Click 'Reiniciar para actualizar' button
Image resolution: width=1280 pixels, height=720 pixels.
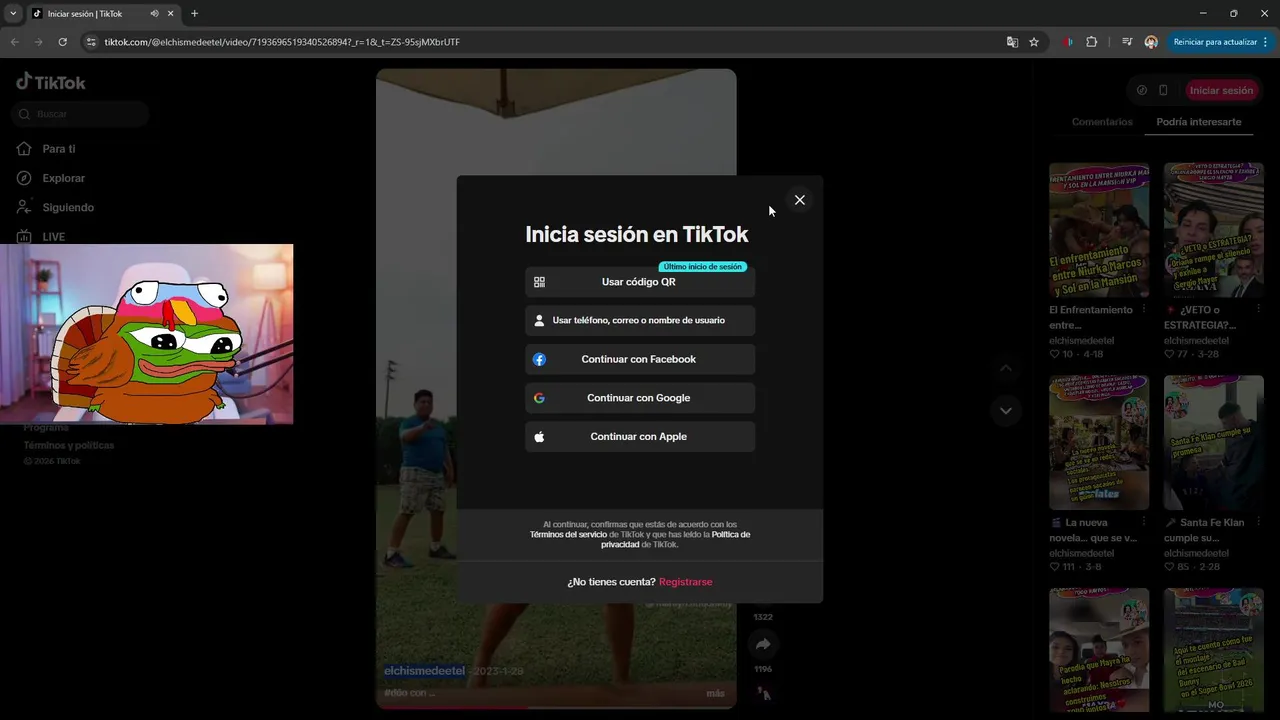click(x=1215, y=42)
